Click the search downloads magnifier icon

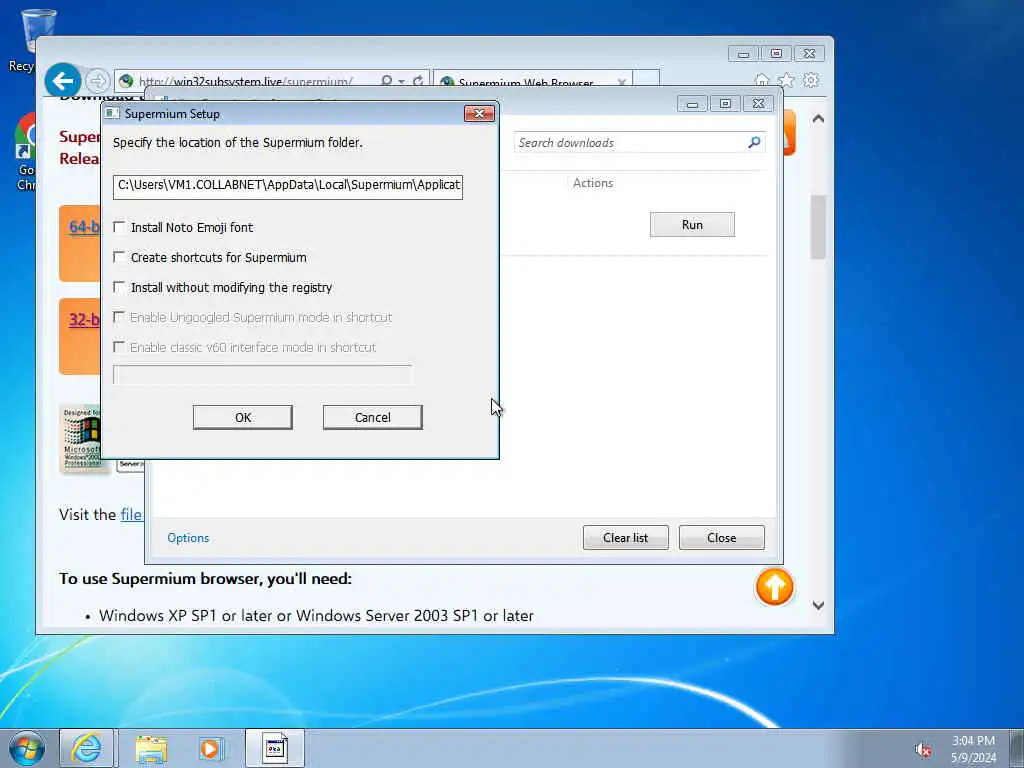tap(754, 142)
